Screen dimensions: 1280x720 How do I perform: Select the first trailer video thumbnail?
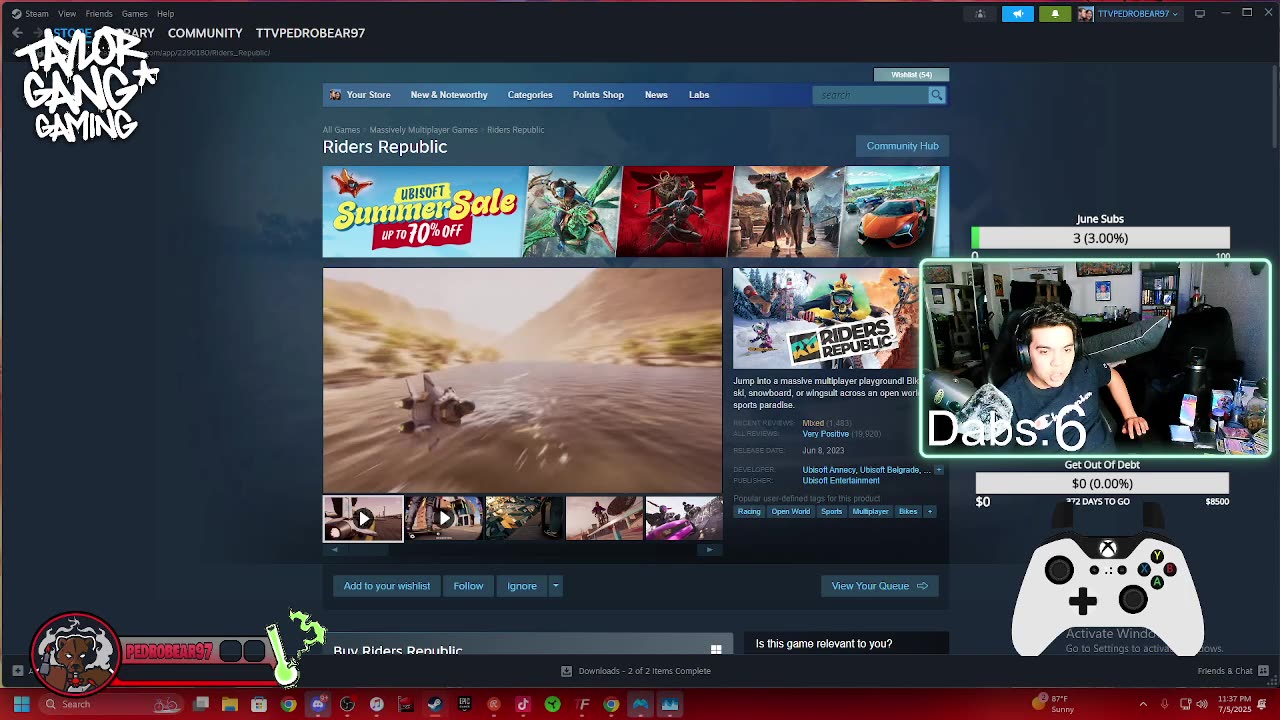(x=363, y=519)
